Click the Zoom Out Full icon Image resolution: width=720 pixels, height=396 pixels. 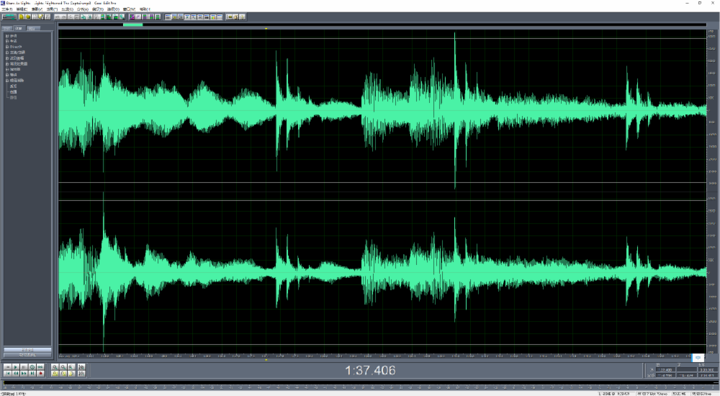point(72,367)
